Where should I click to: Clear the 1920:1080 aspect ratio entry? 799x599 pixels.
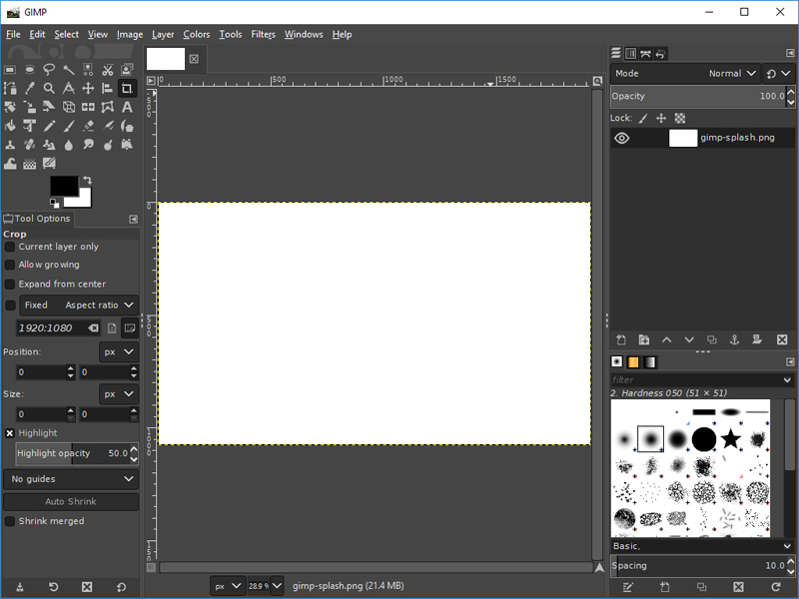coord(93,328)
